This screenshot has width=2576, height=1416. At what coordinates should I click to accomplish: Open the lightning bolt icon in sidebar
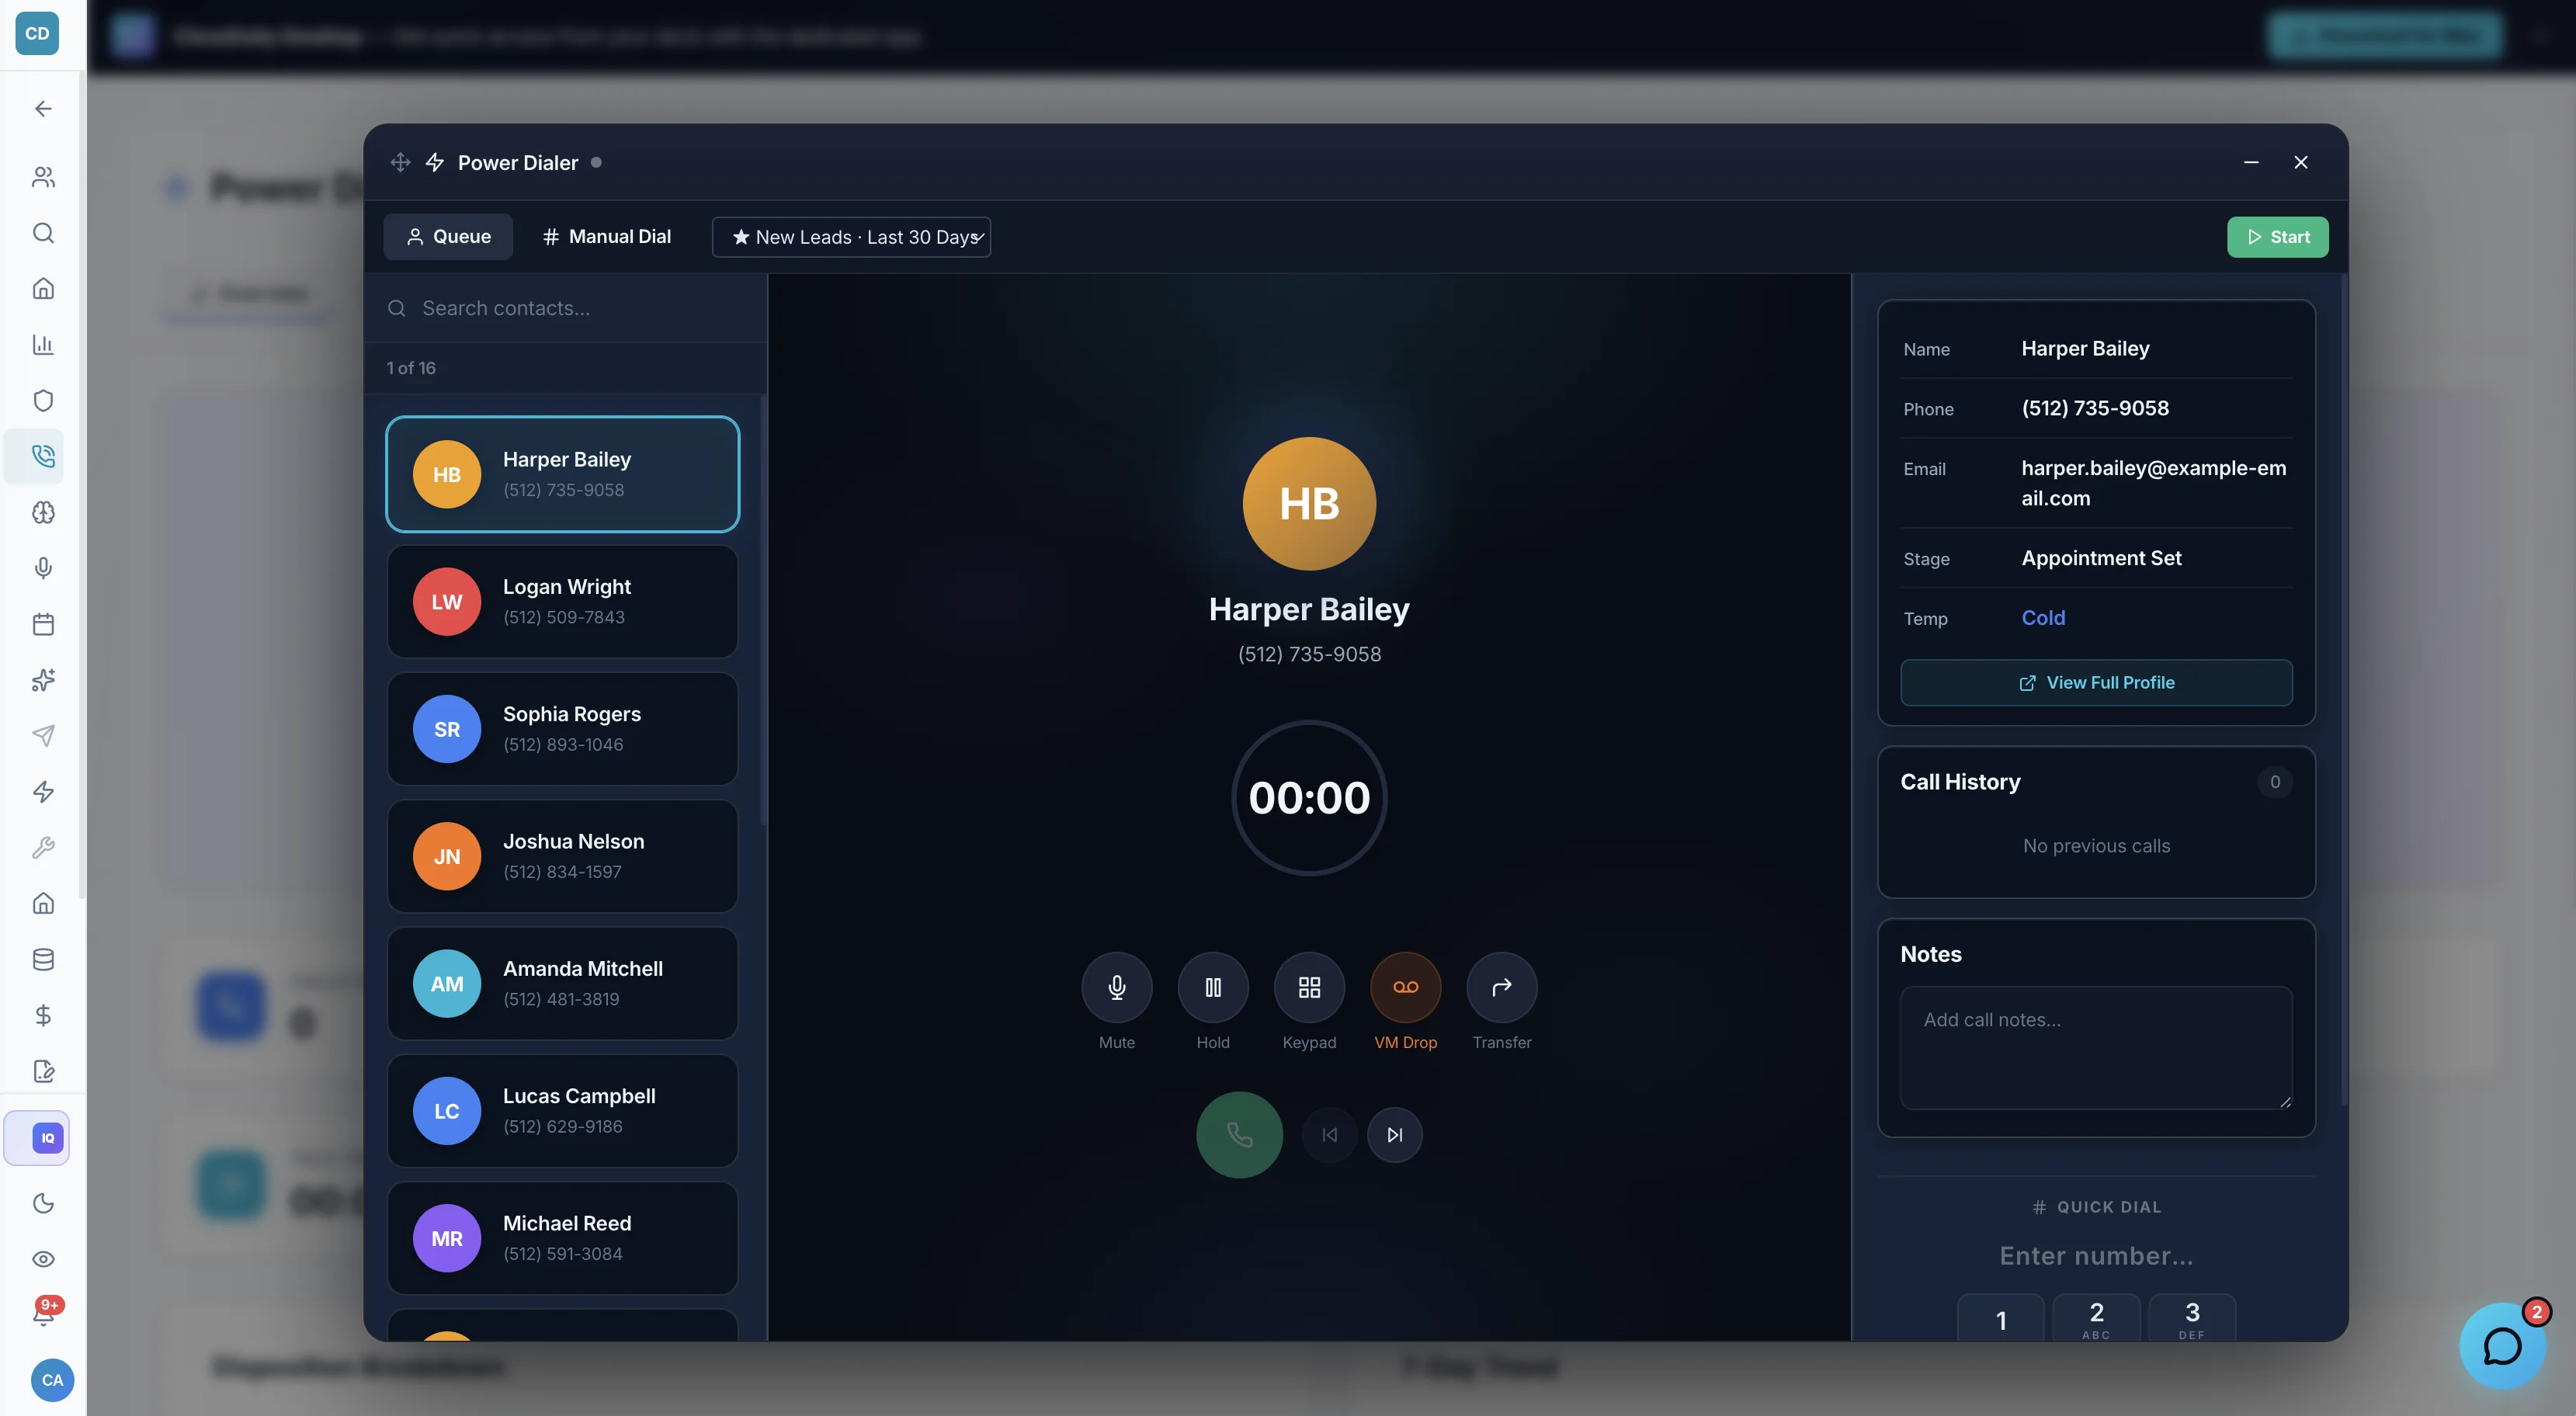point(43,792)
